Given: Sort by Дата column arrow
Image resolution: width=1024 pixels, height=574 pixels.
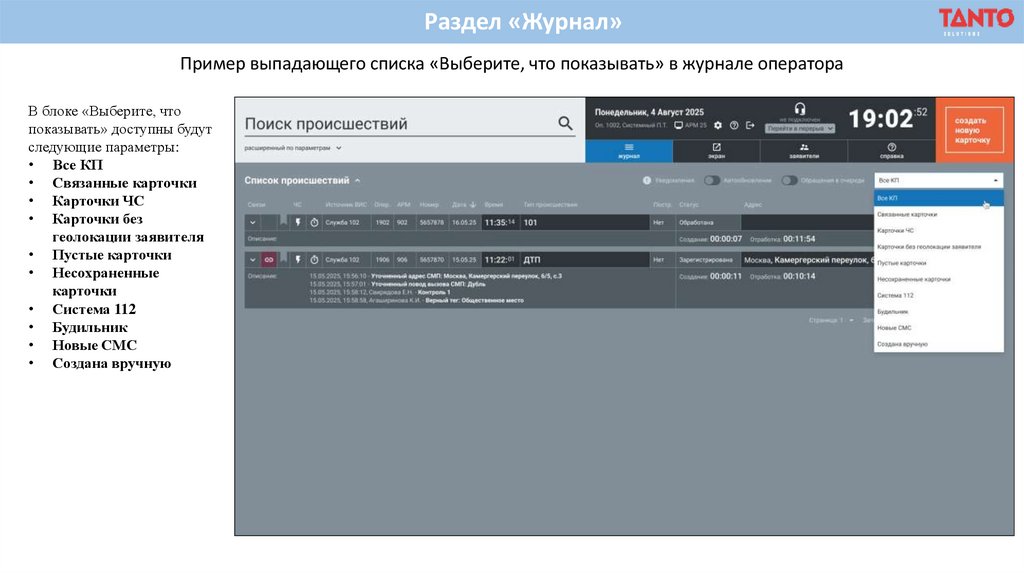Looking at the screenshot, I should coord(473,205).
